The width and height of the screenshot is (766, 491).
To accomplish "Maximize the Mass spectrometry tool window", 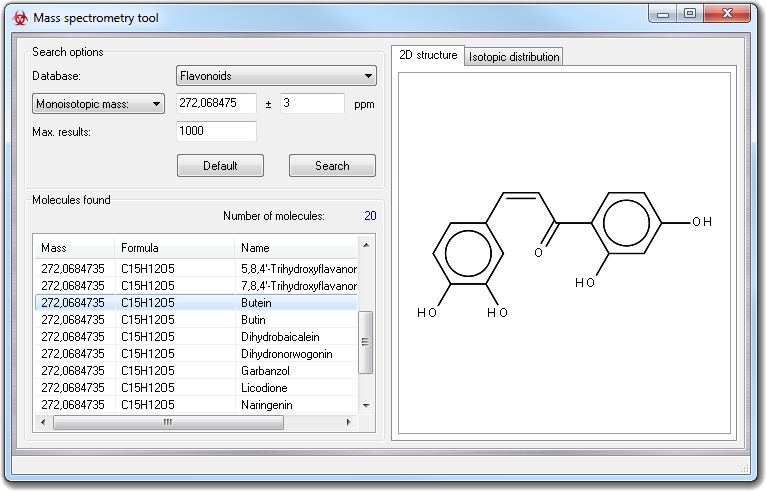I will tap(690, 14).
